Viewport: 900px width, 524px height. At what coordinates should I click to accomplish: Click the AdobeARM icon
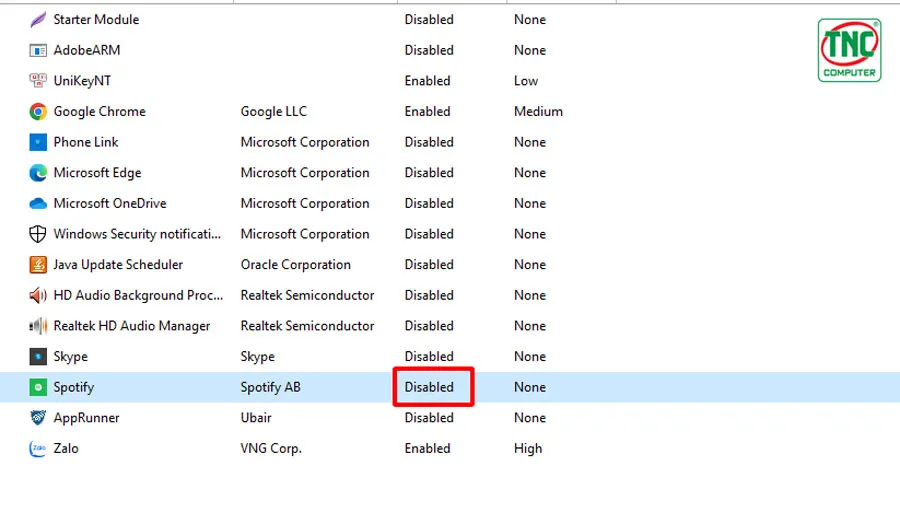tap(38, 51)
